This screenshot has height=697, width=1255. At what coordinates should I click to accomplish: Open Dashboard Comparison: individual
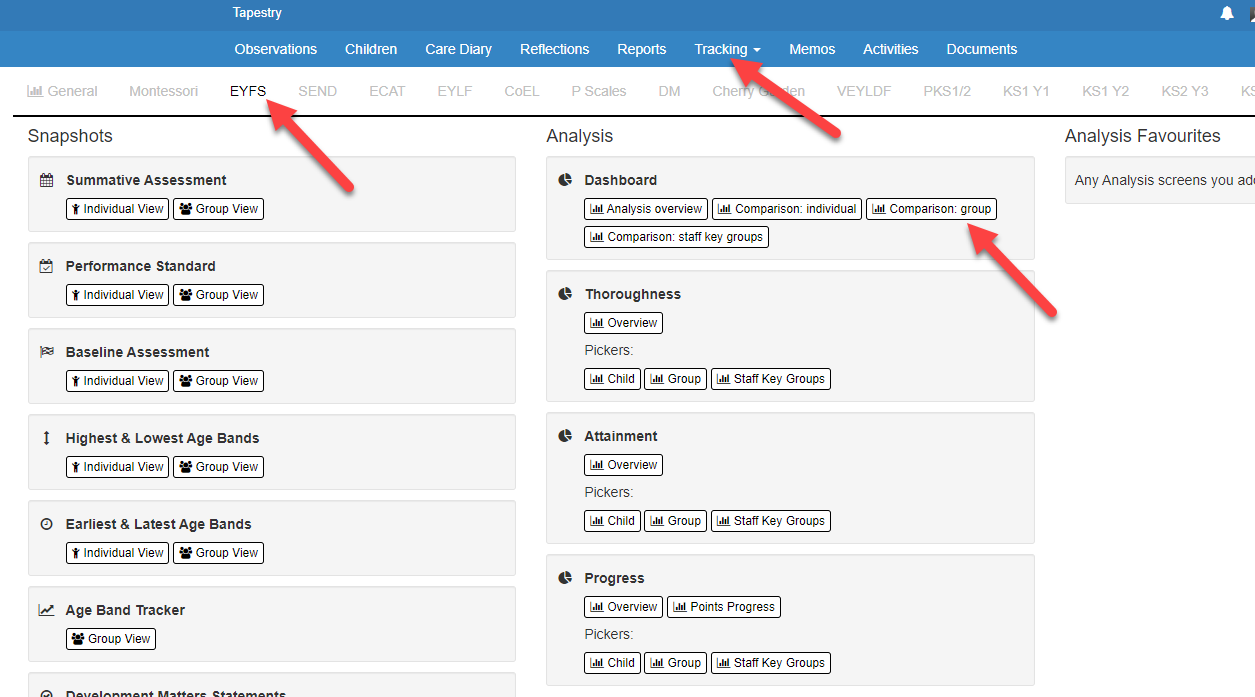pyautogui.click(x=787, y=209)
